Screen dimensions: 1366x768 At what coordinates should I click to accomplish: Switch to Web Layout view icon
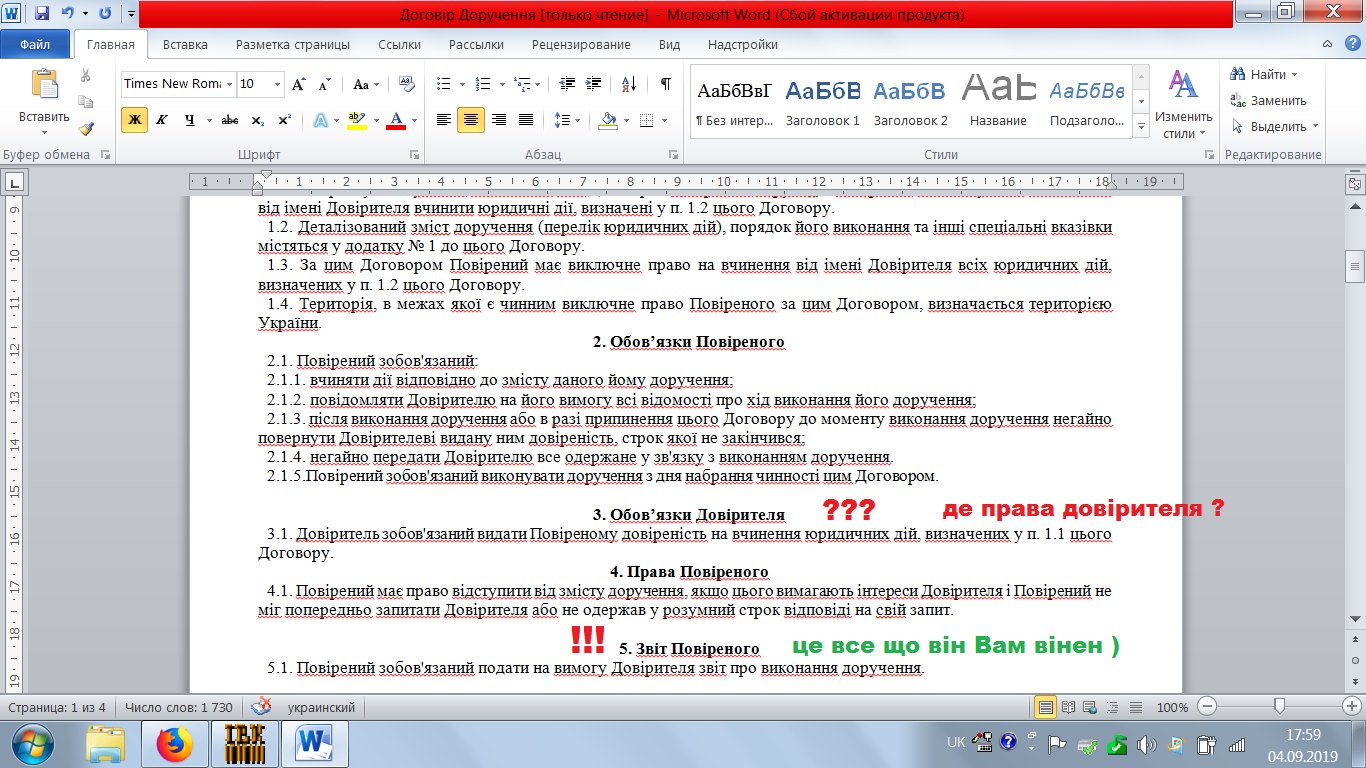[x=1088, y=707]
